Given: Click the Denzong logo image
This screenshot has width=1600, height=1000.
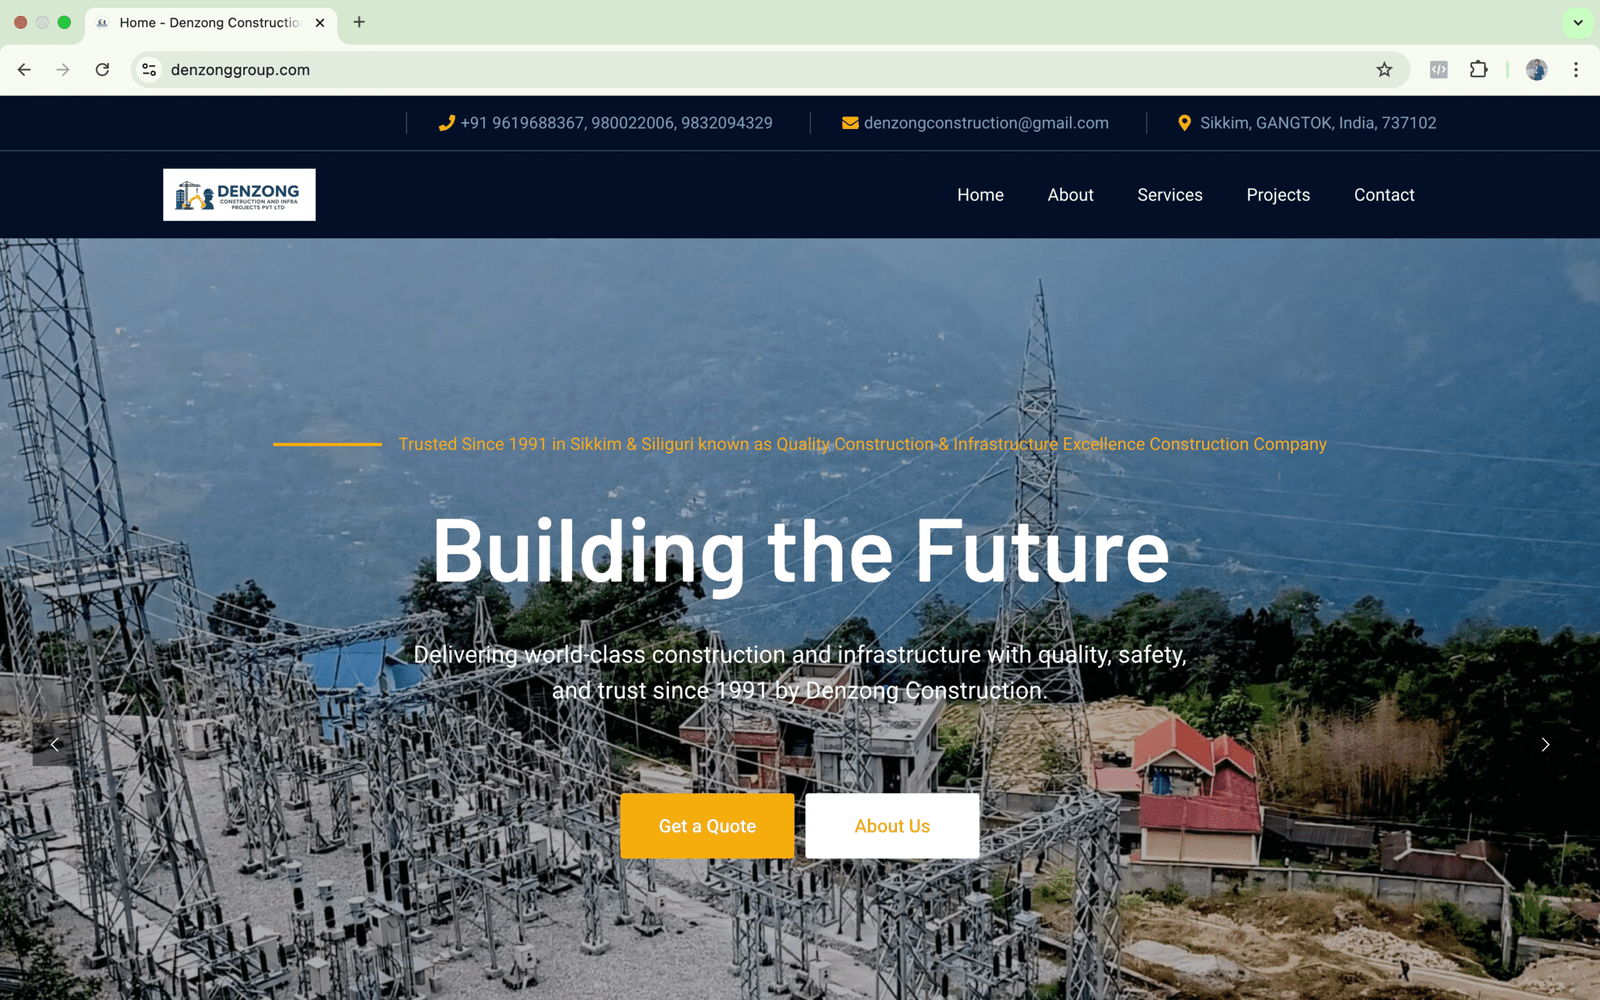Looking at the screenshot, I should click(239, 195).
